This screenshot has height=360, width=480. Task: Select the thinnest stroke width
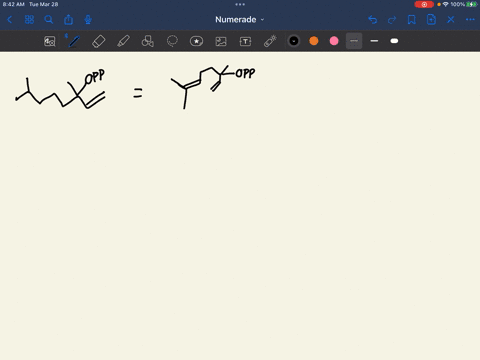pos(354,41)
